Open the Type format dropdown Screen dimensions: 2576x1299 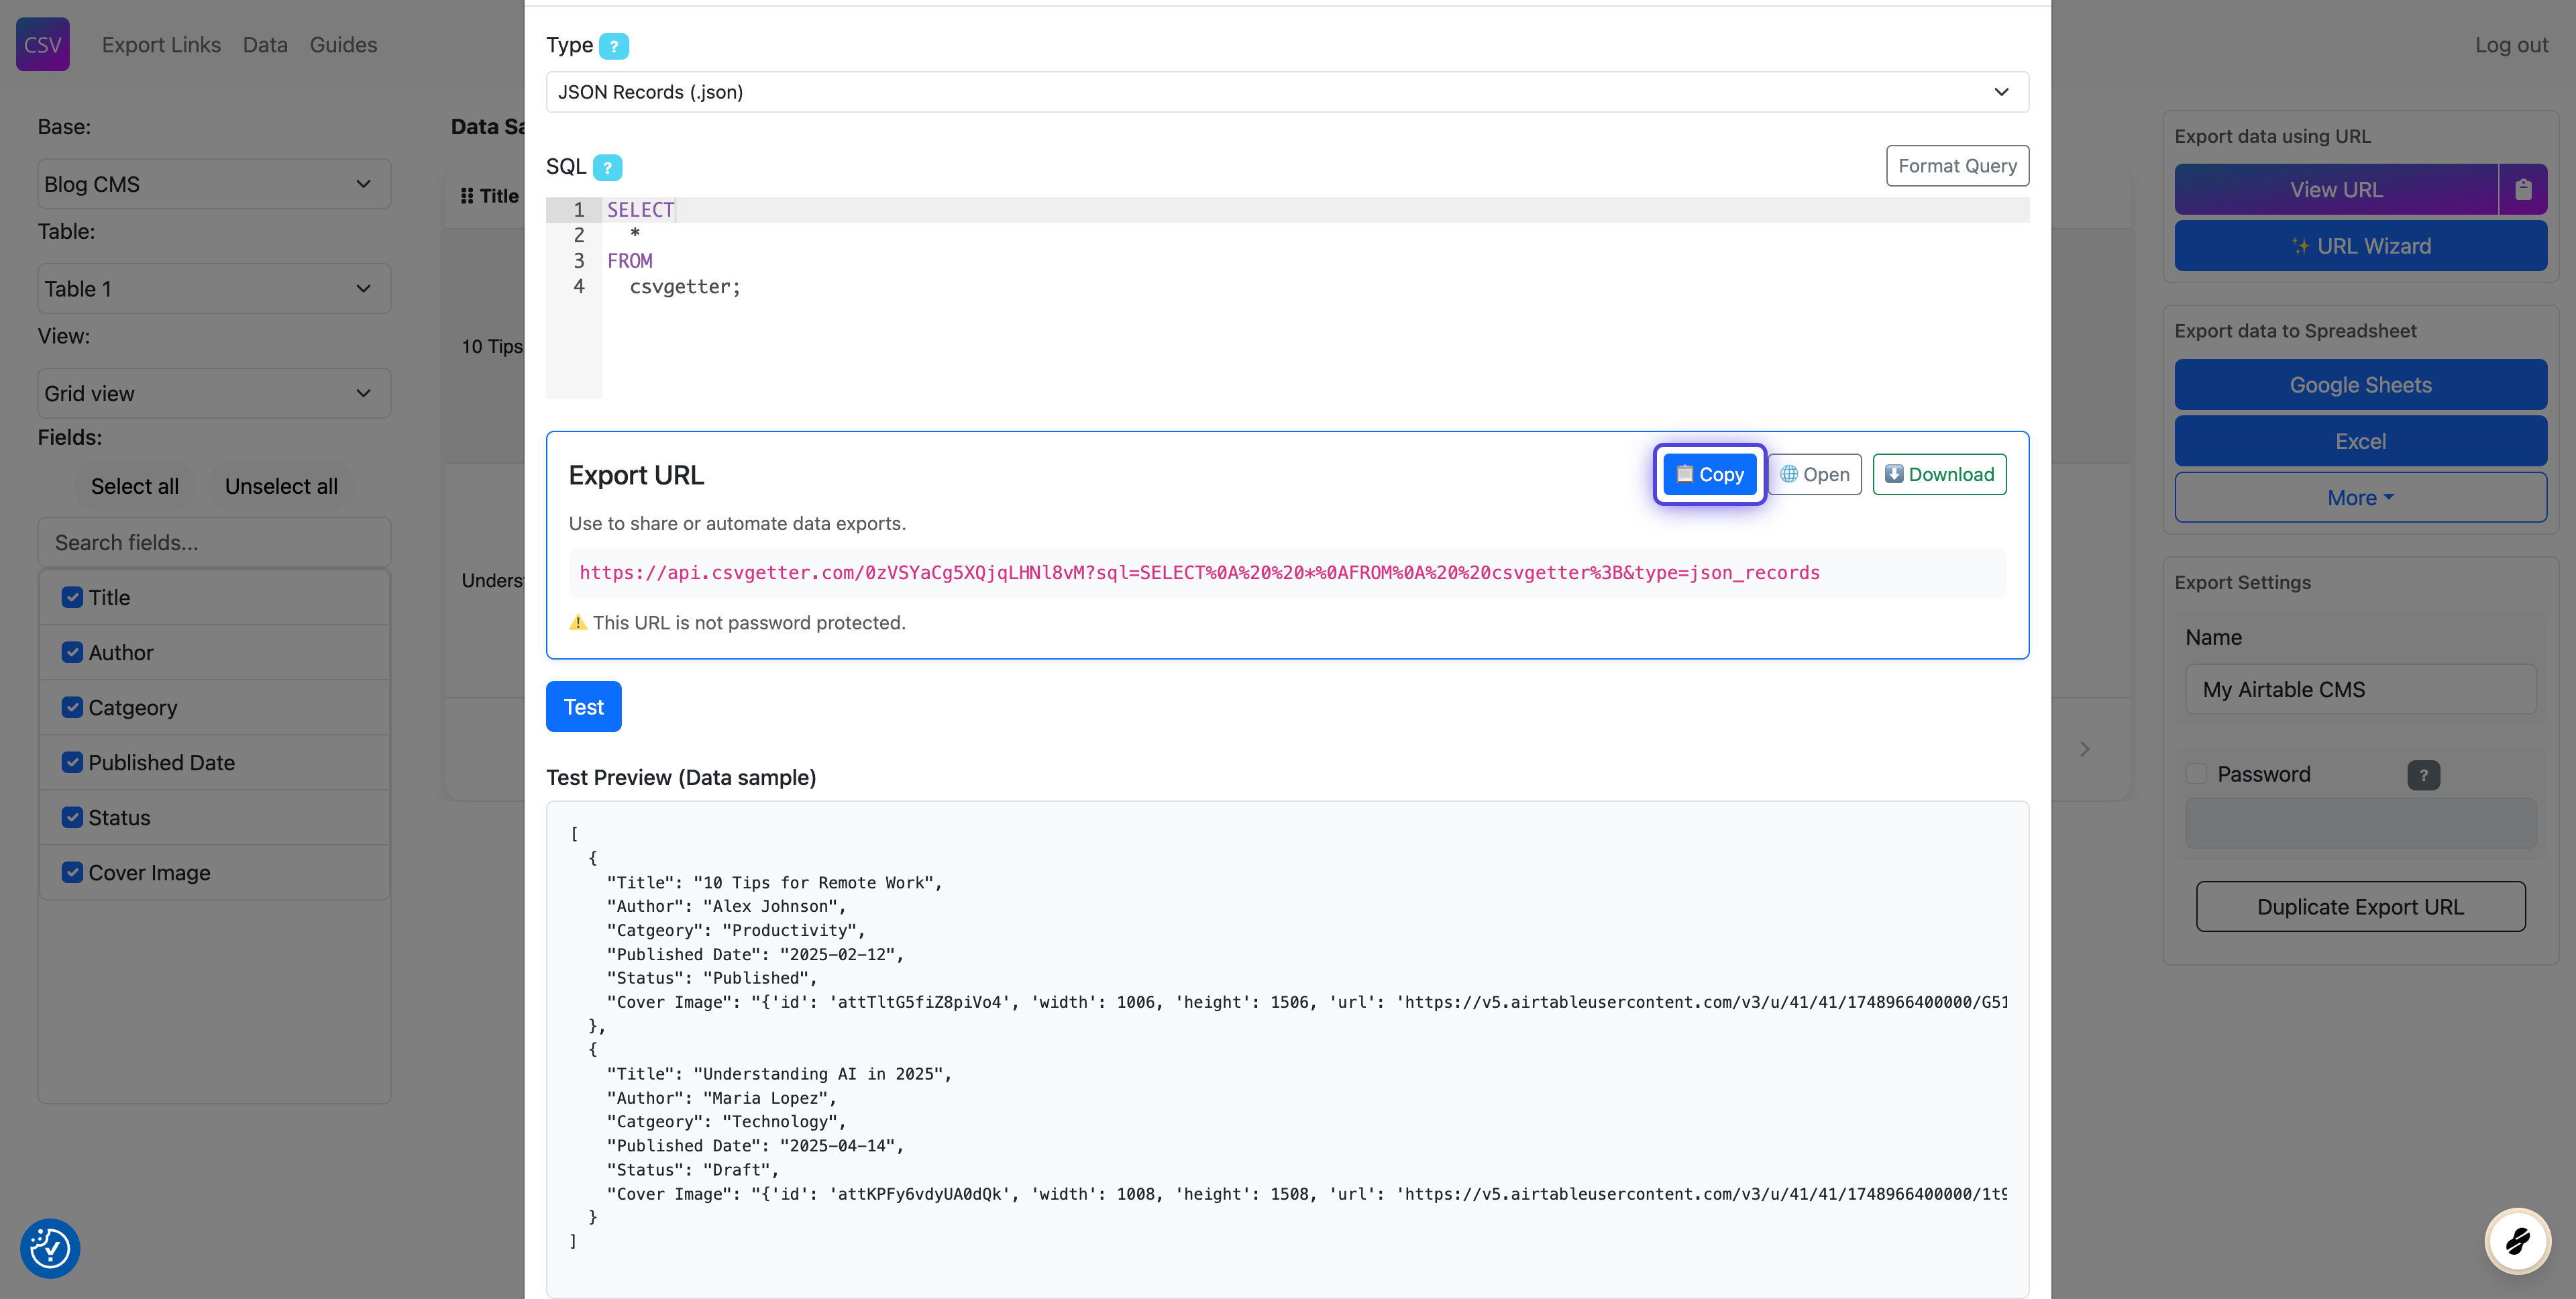[x=1286, y=92]
